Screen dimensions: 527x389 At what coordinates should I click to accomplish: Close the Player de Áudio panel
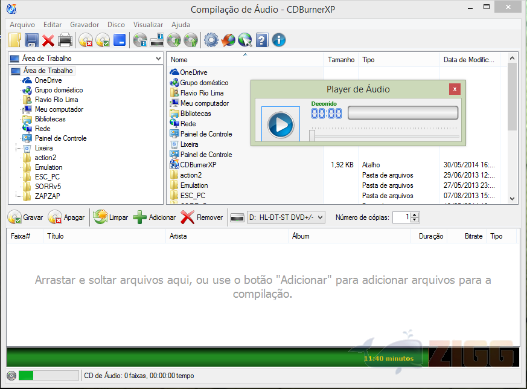[454, 89]
